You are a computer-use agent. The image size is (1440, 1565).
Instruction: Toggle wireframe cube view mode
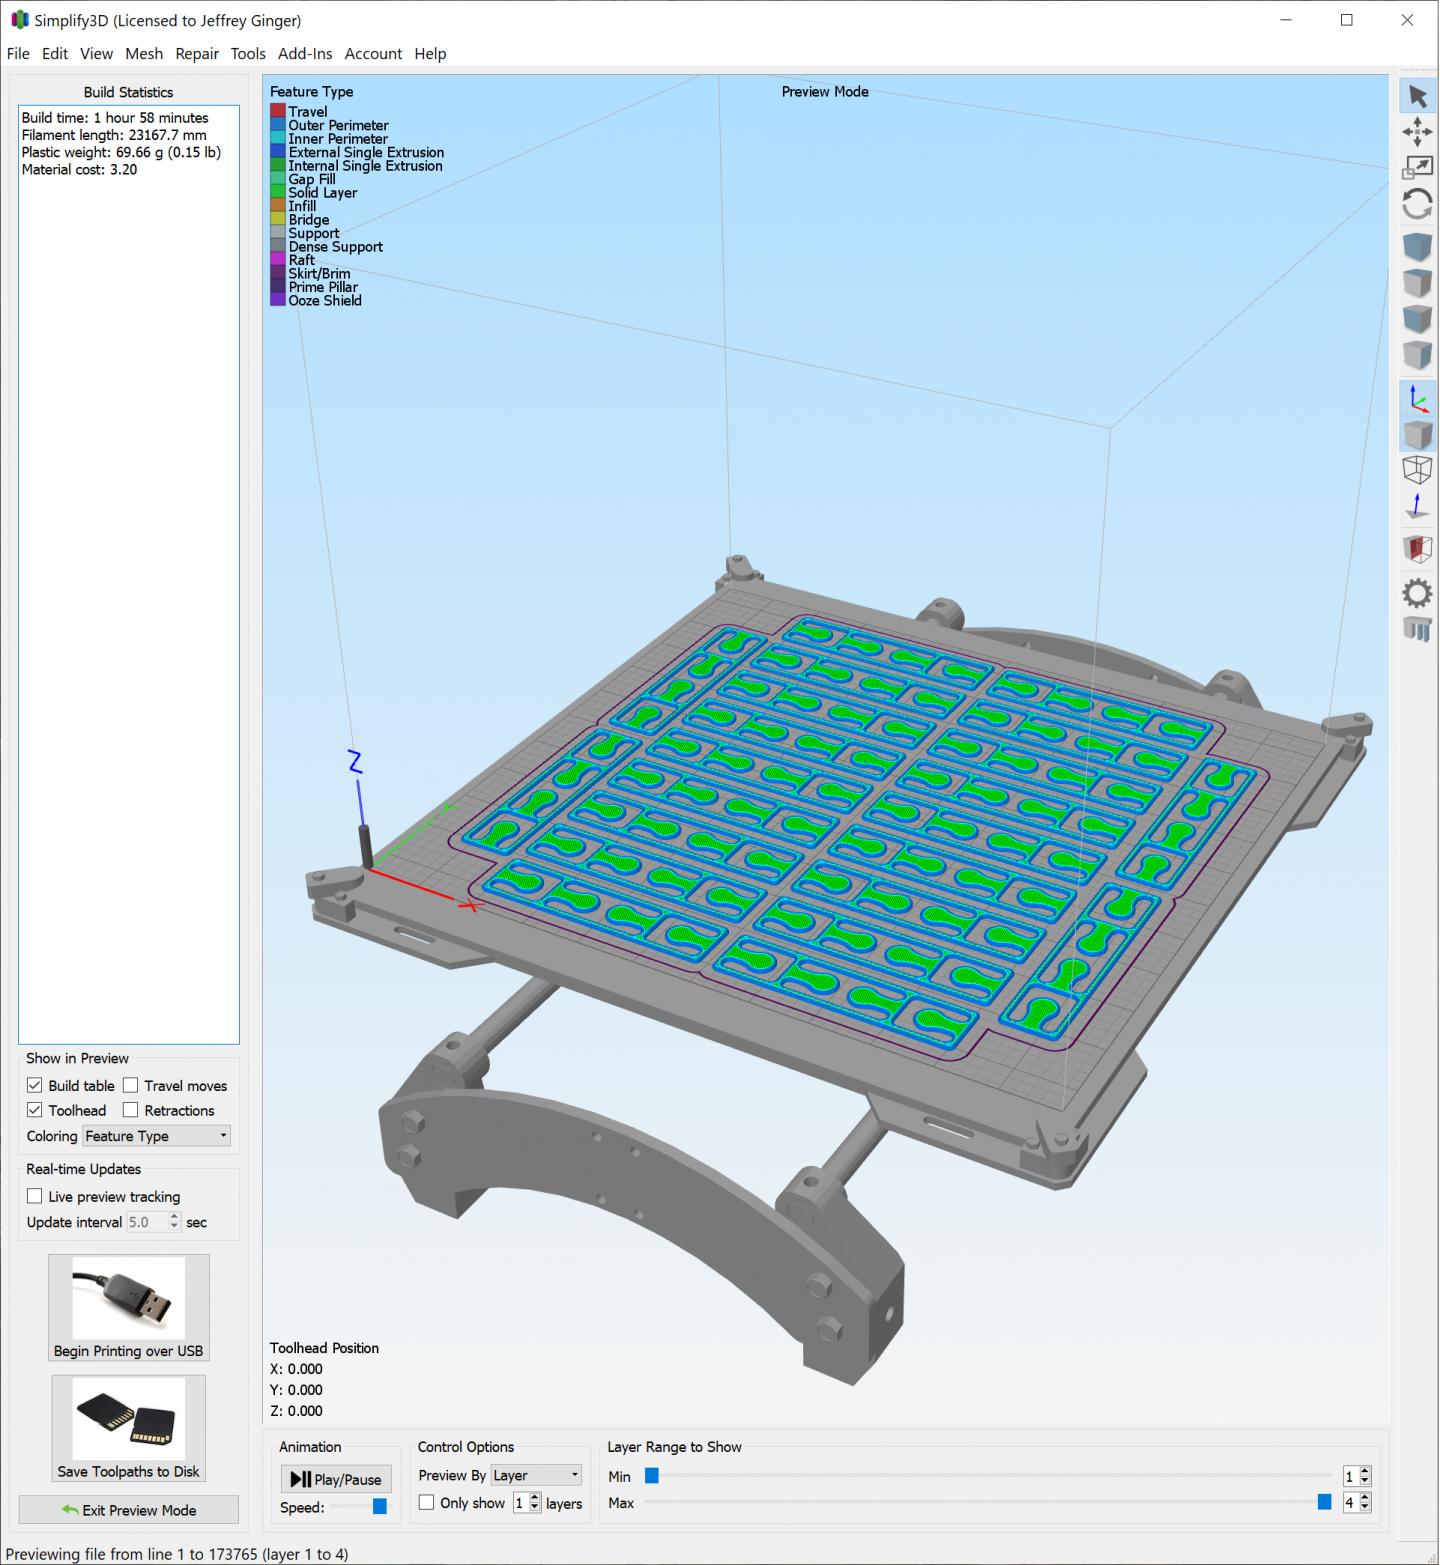click(1418, 471)
